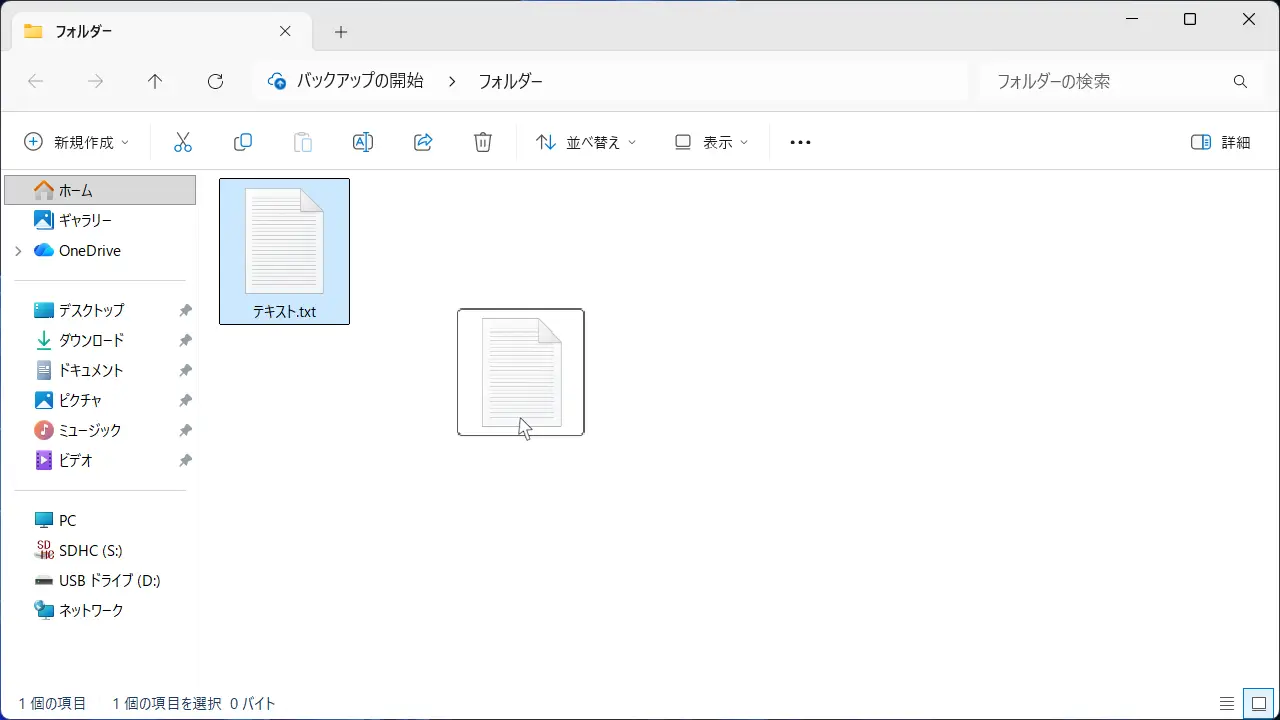The width and height of the screenshot is (1280, 720).
Task: Add a new tab with plus button
Action: point(341,32)
